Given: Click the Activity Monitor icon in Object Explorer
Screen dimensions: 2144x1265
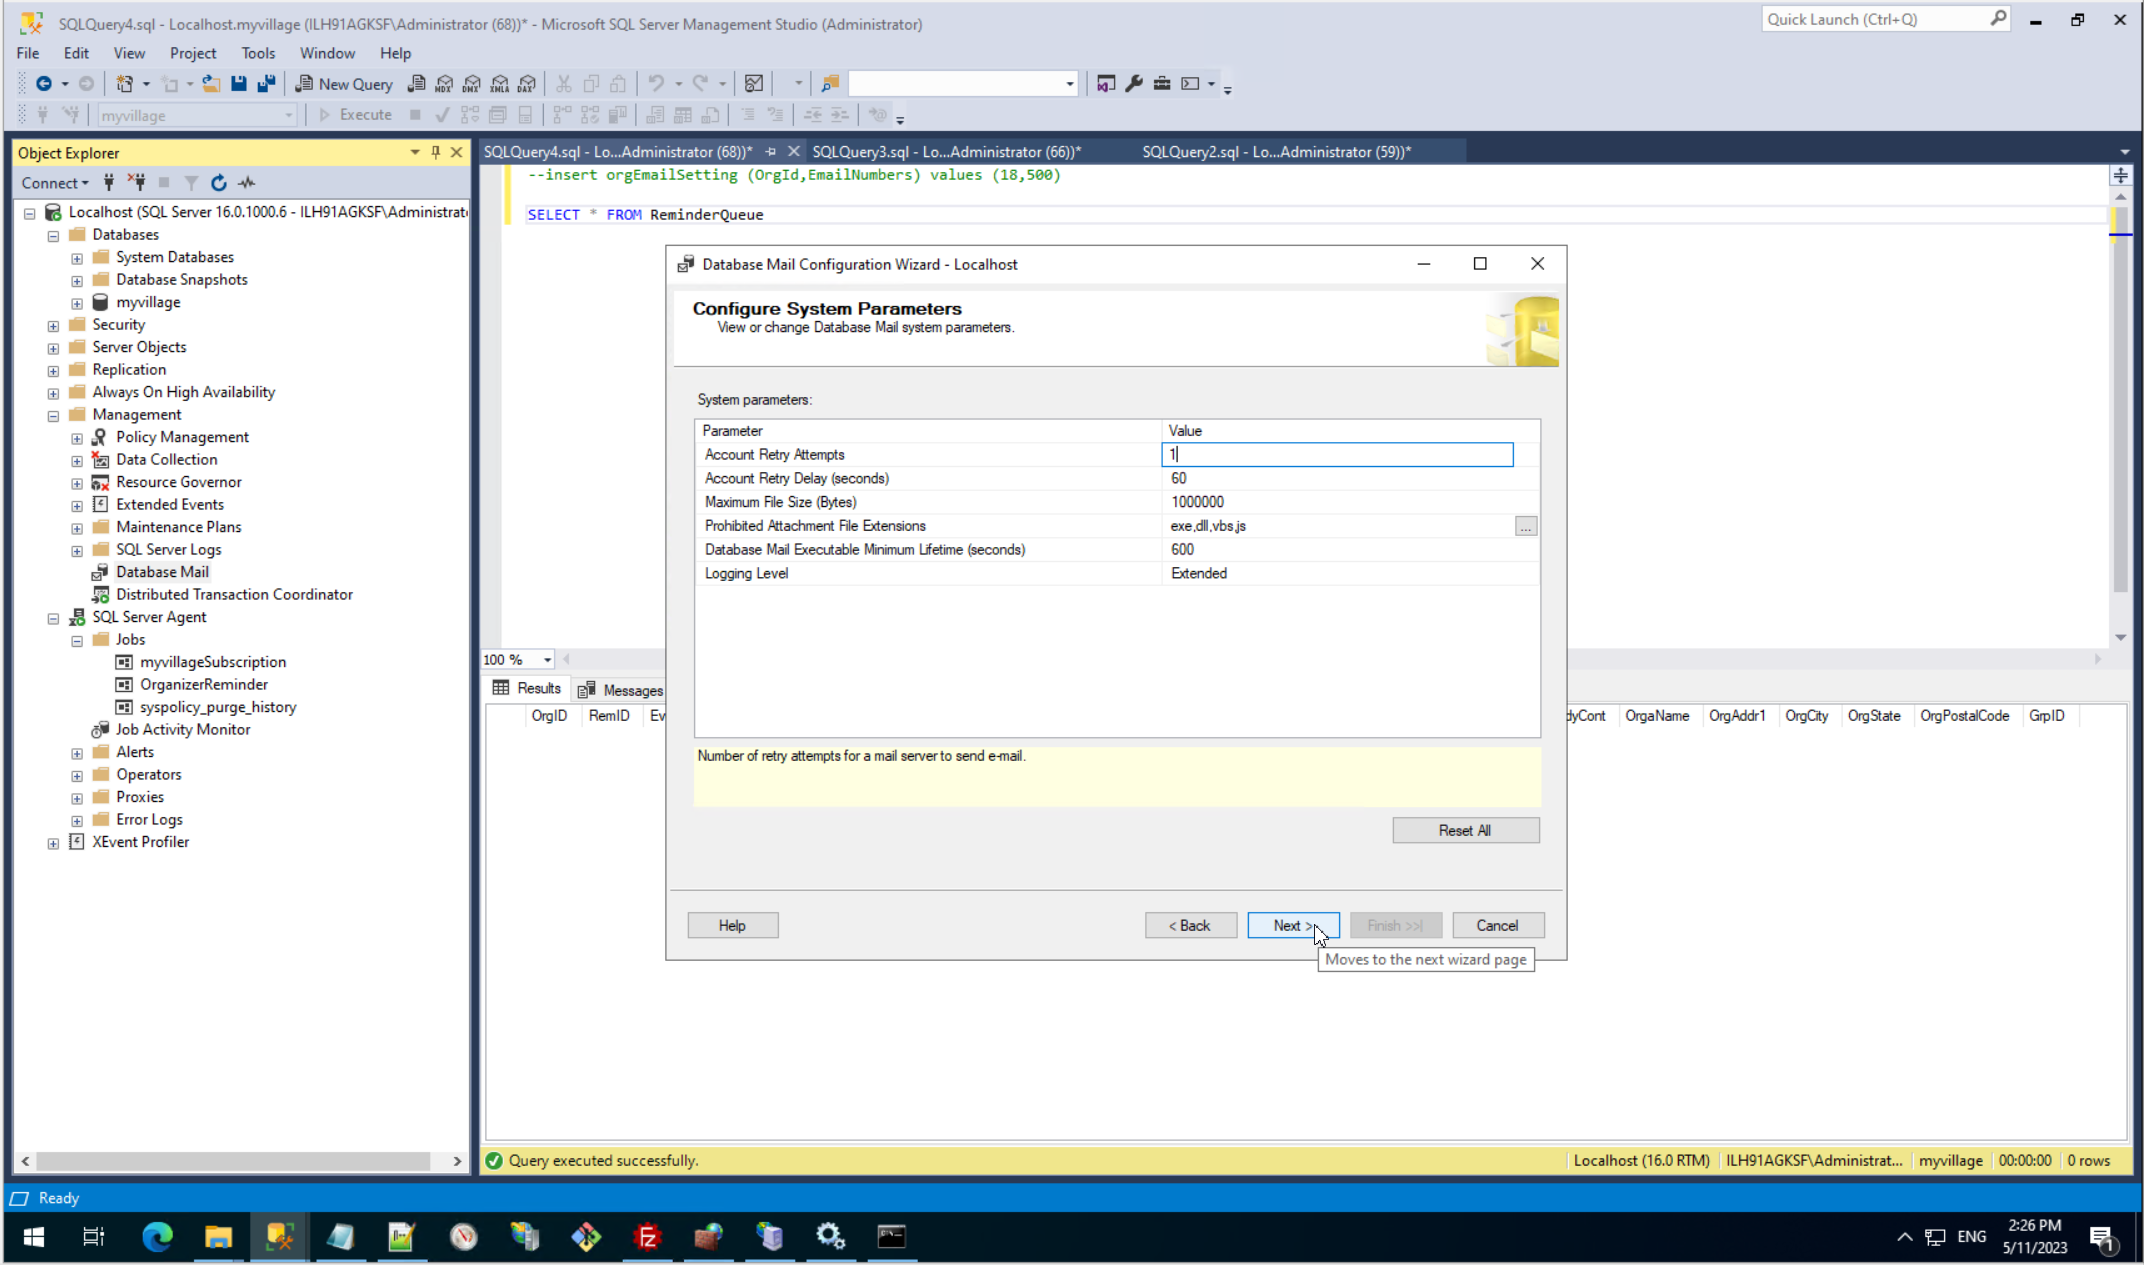Looking at the screenshot, I should (x=247, y=183).
